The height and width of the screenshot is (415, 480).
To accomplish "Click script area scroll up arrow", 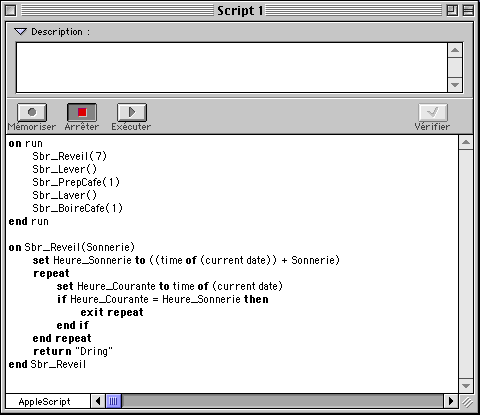I will coord(466,143).
